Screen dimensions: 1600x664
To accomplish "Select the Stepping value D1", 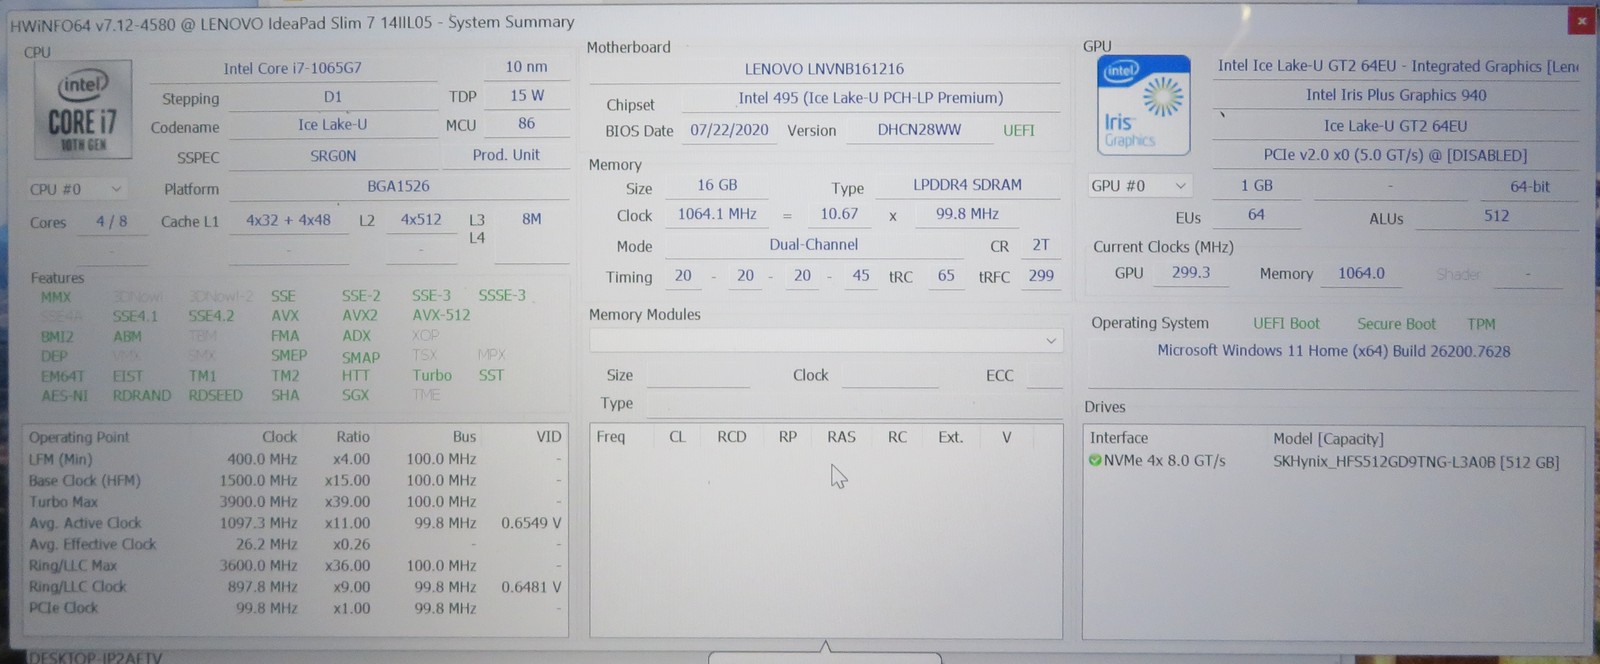I will tap(333, 97).
